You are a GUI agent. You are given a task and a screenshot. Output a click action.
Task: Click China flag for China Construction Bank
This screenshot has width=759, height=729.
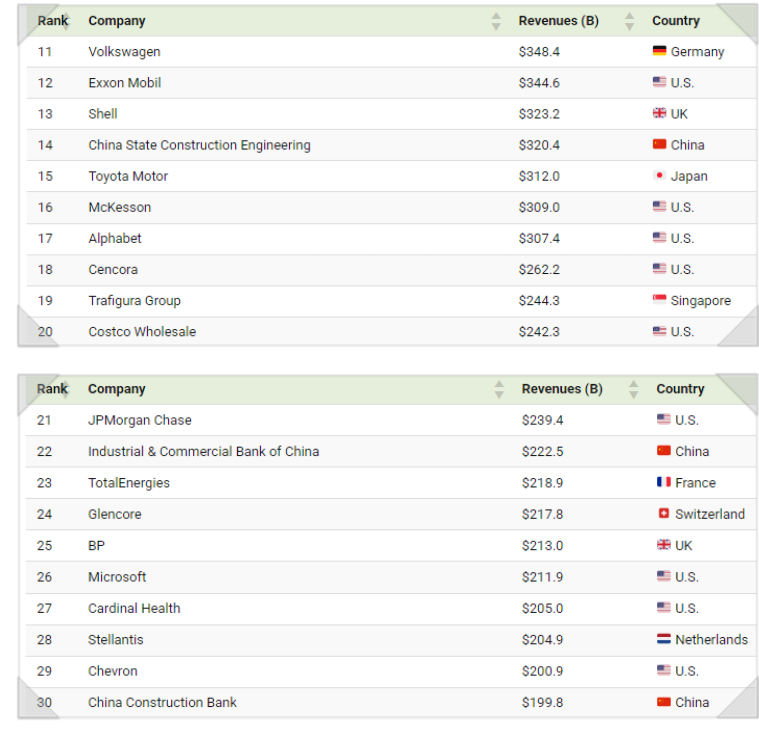pos(664,701)
